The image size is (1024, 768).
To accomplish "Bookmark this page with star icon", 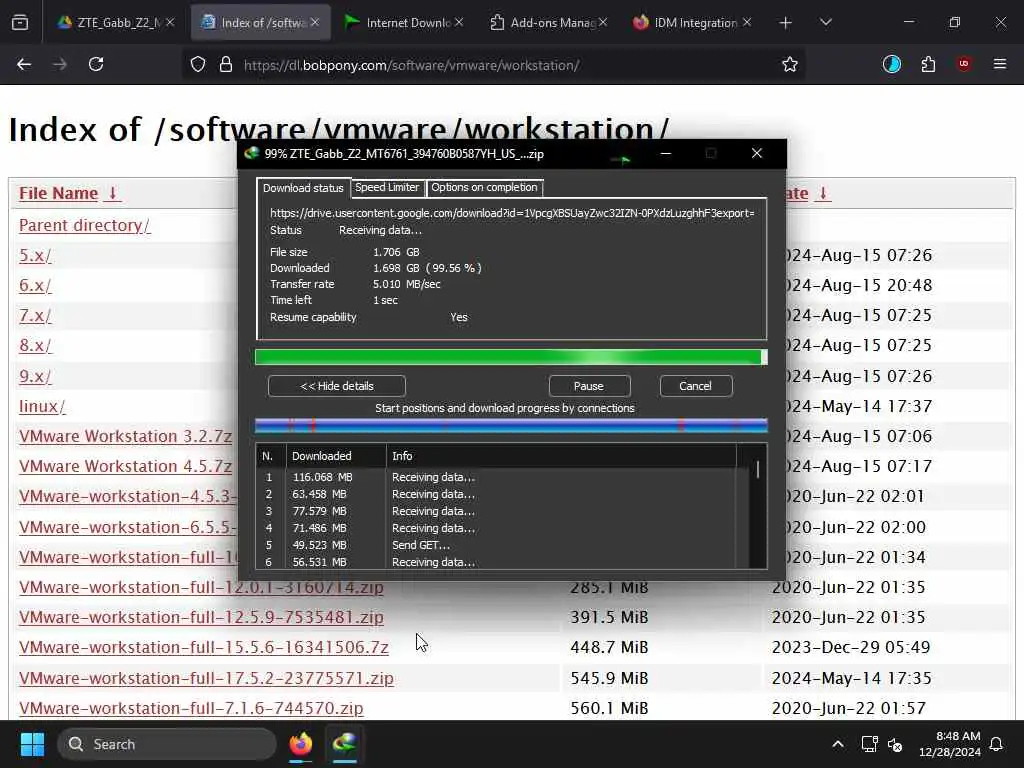I will (x=790, y=64).
